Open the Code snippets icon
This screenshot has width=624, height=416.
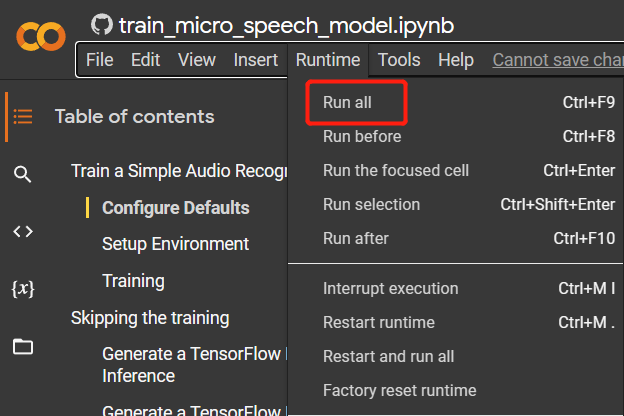pyautogui.click(x=23, y=231)
